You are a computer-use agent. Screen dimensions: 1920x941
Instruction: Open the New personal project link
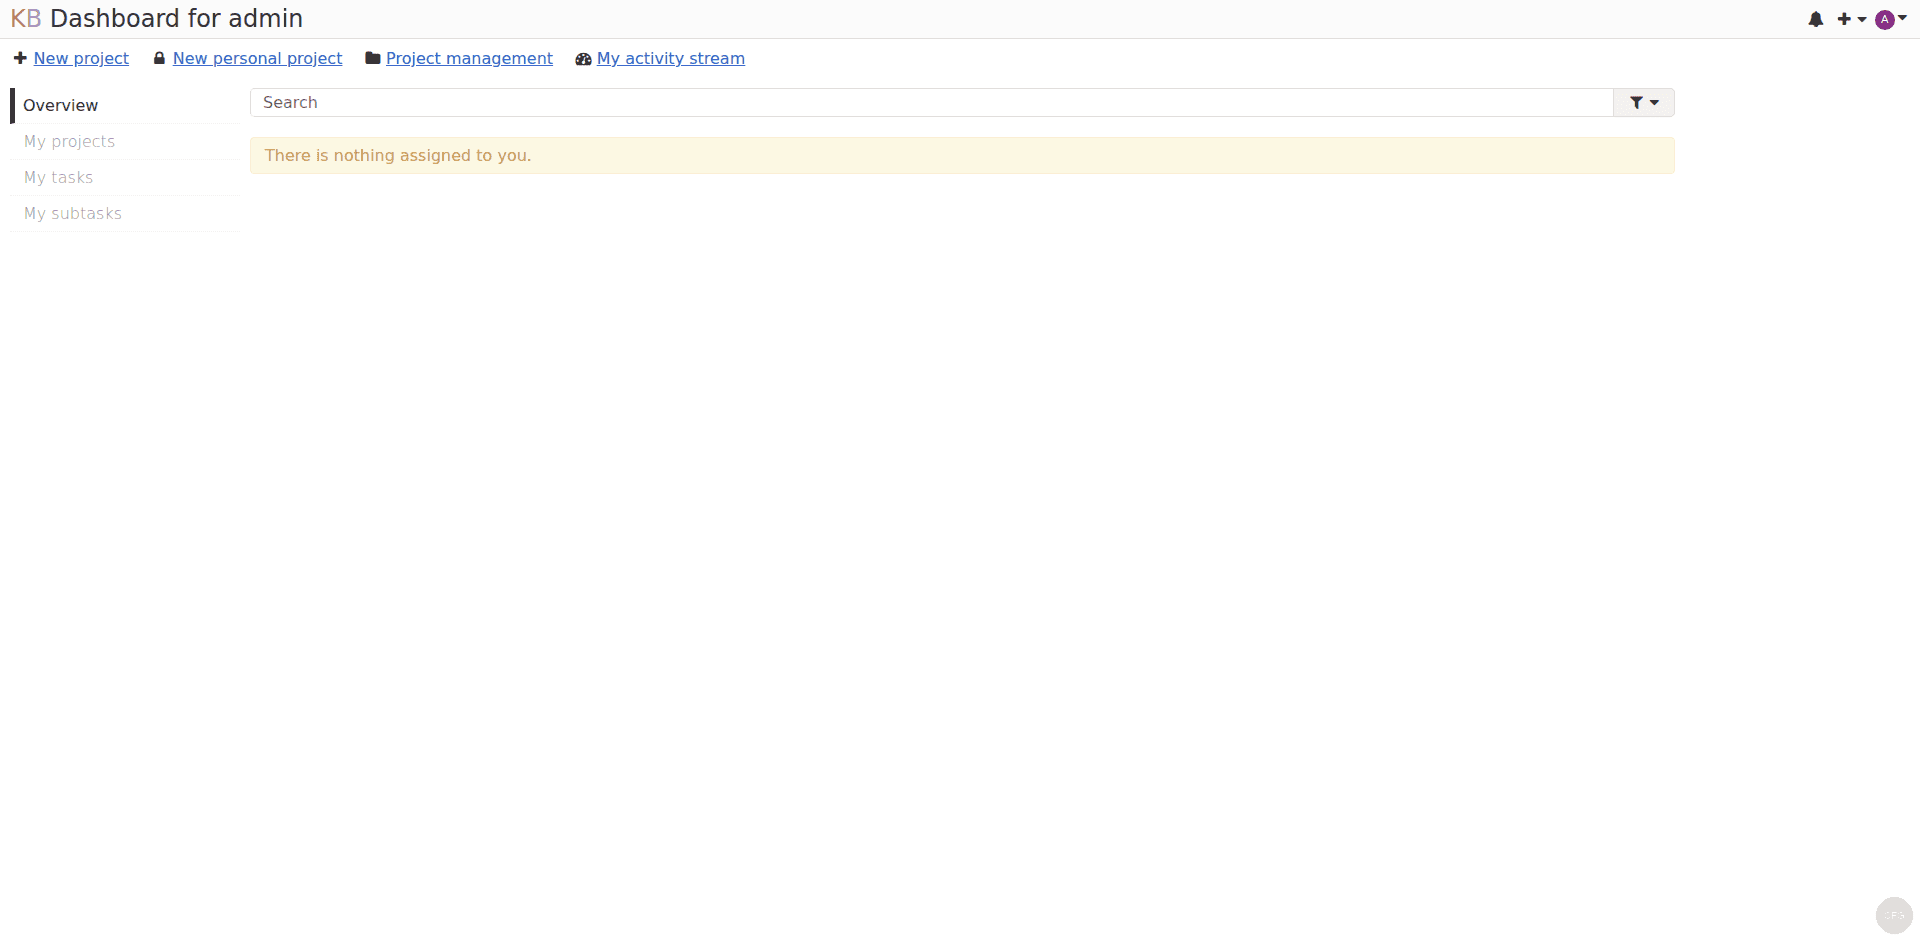tap(257, 58)
